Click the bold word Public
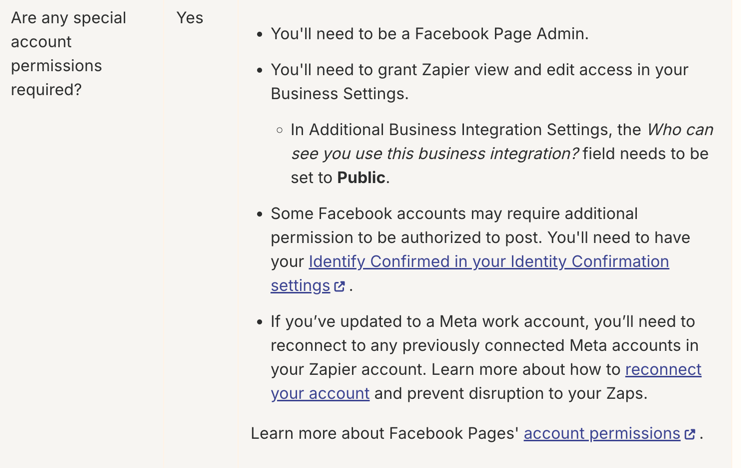The width and height of the screenshot is (741, 468). point(361,178)
